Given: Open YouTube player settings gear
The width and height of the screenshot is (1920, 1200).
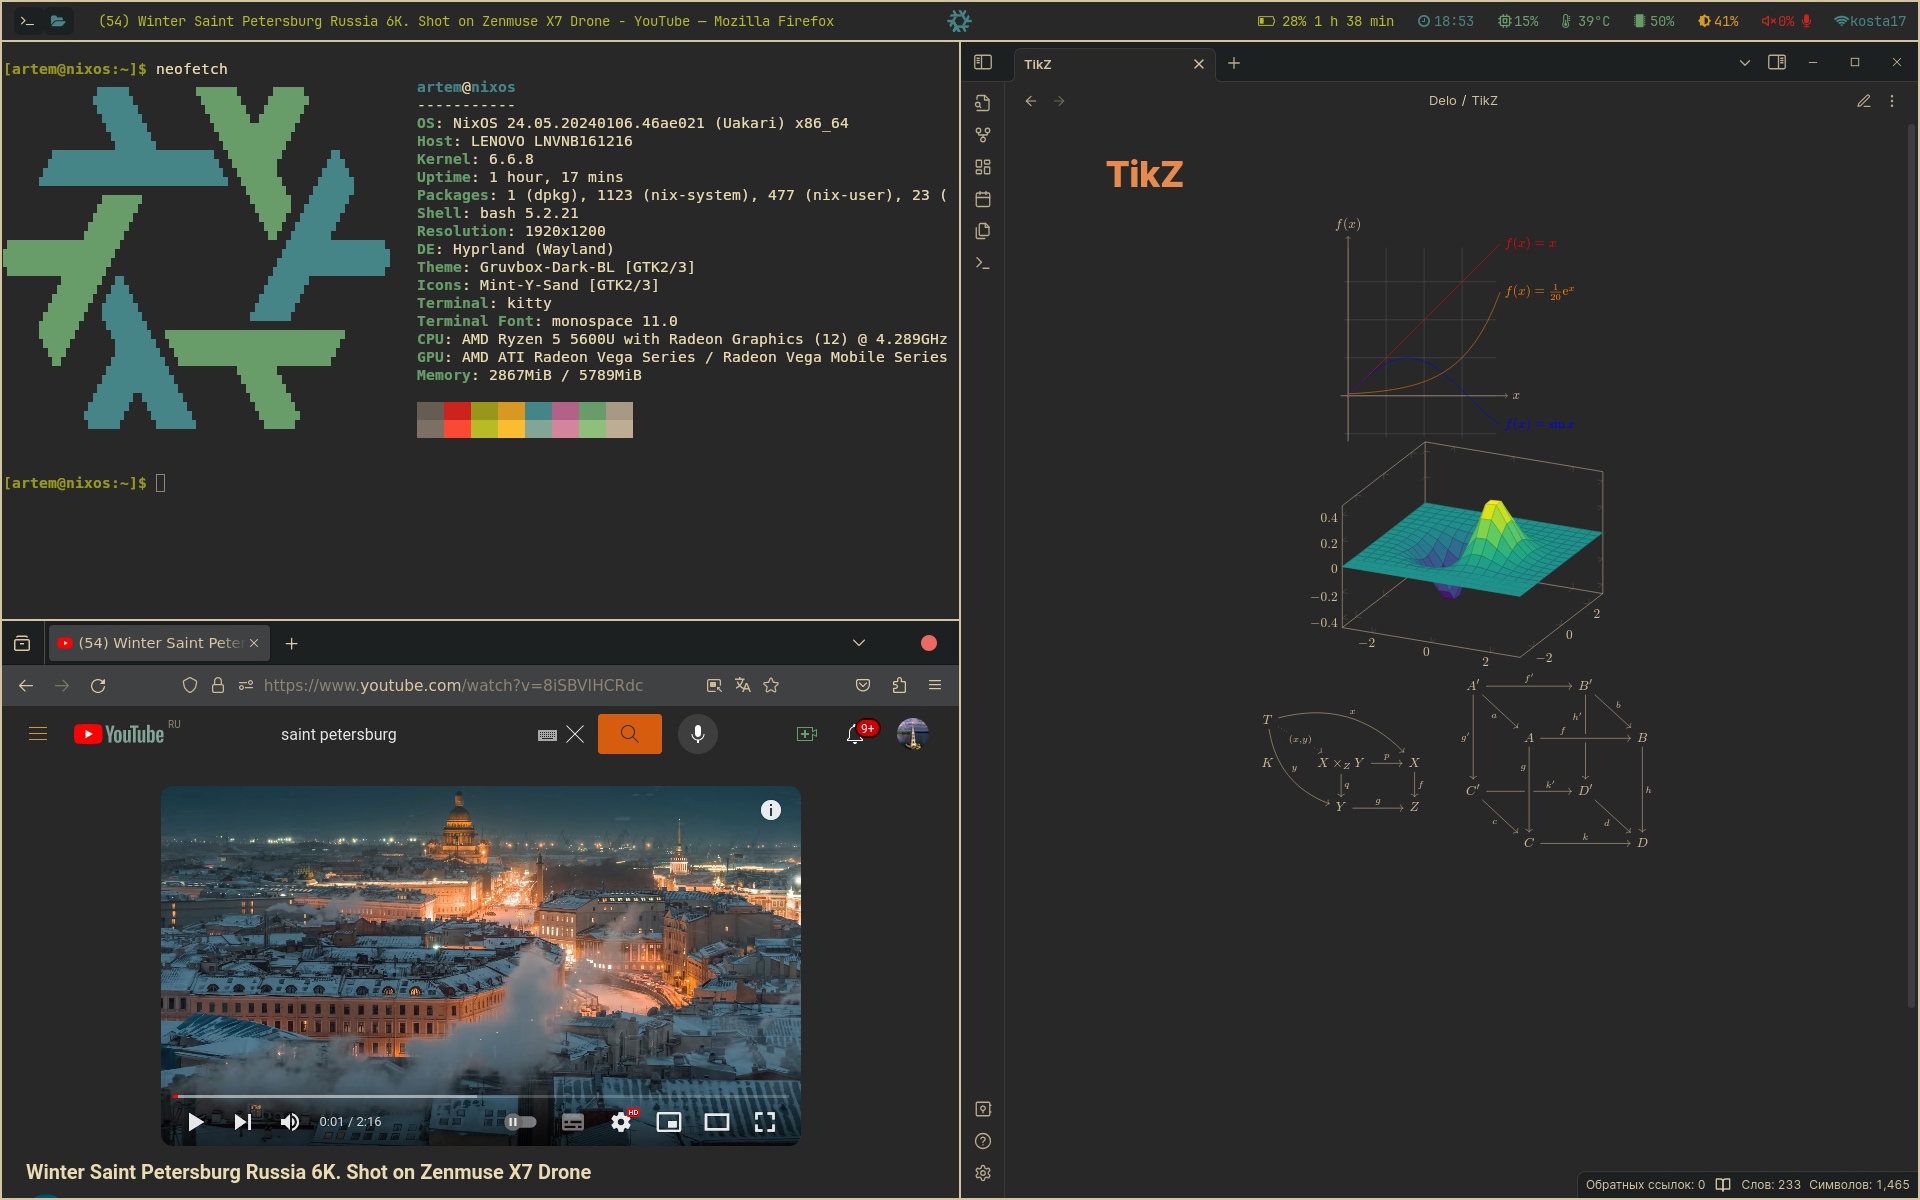Looking at the screenshot, I should tap(621, 1122).
